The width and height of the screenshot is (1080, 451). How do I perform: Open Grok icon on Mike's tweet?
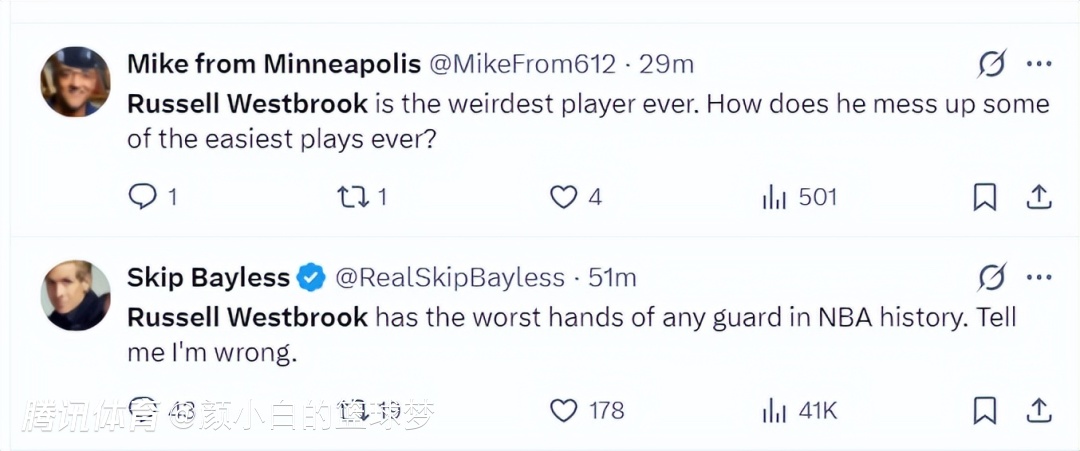tap(991, 65)
